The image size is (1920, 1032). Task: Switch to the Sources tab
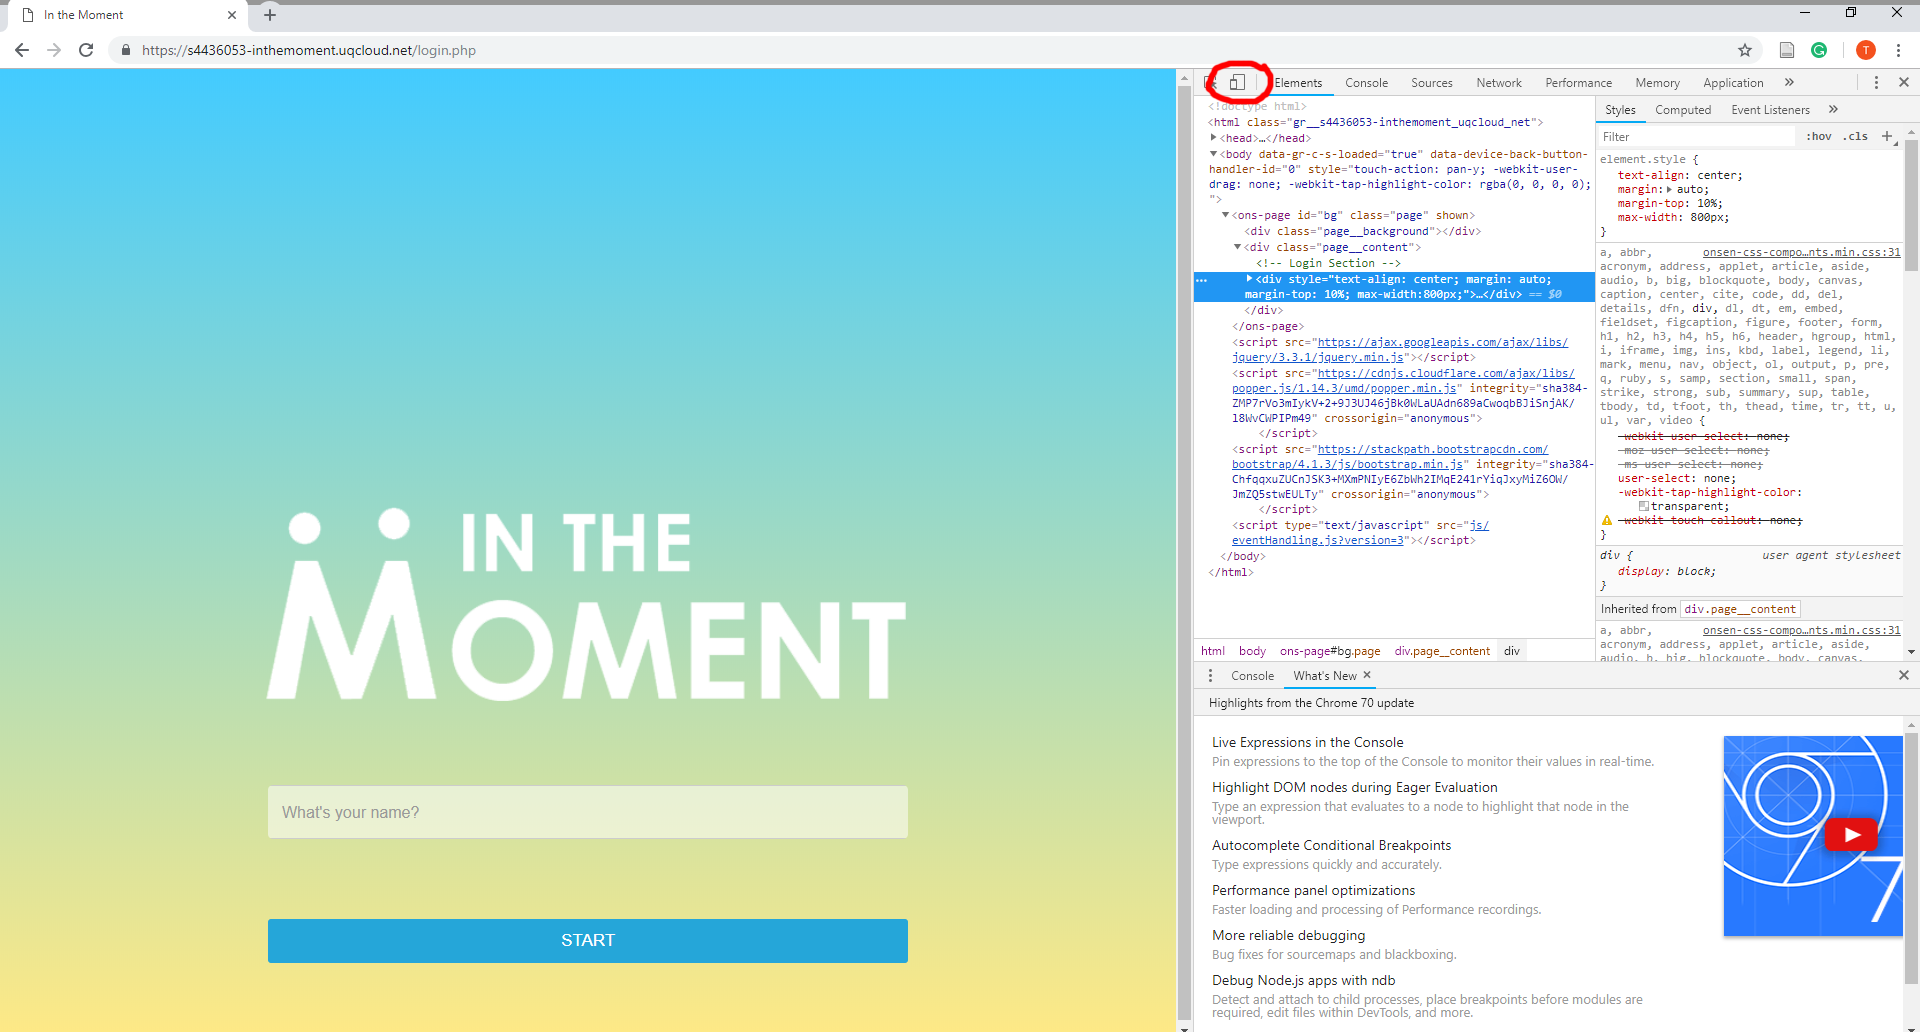(1431, 83)
